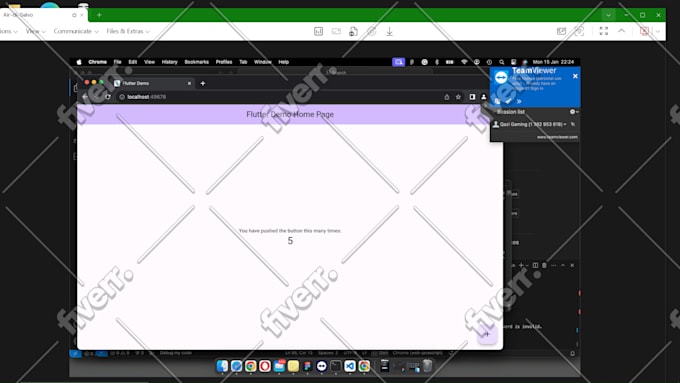Image resolution: width=680 pixels, height=383 pixels.
Task: Open the File menu
Action: point(118,62)
